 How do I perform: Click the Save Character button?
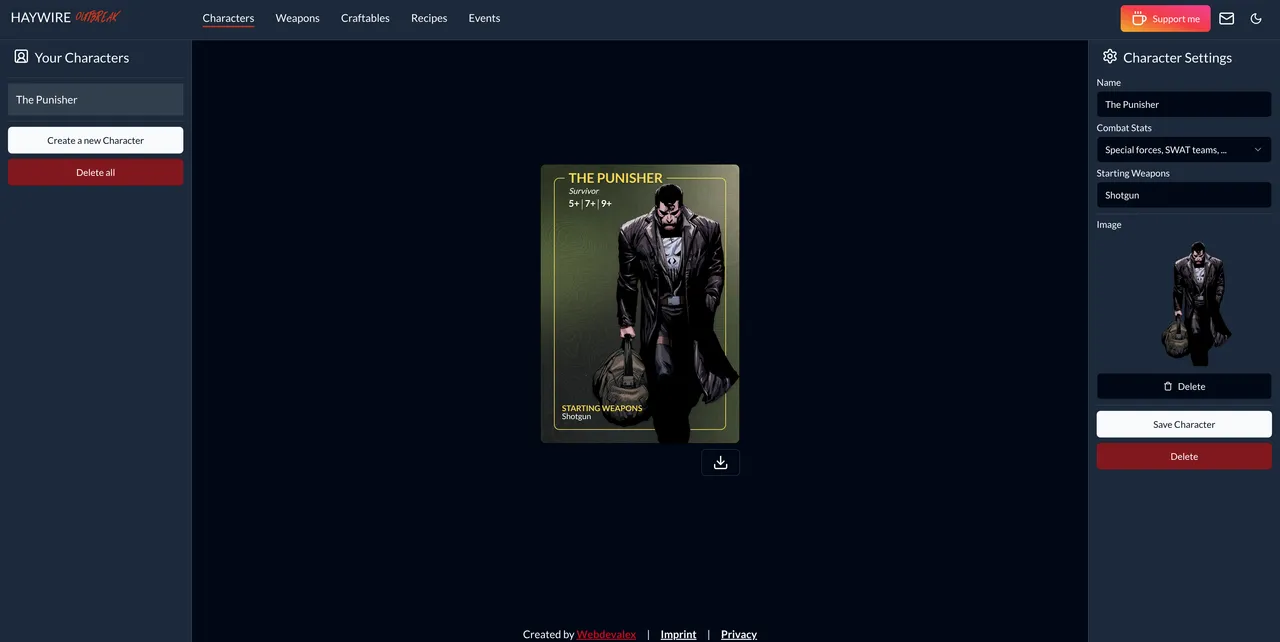pyautogui.click(x=1184, y=424)
